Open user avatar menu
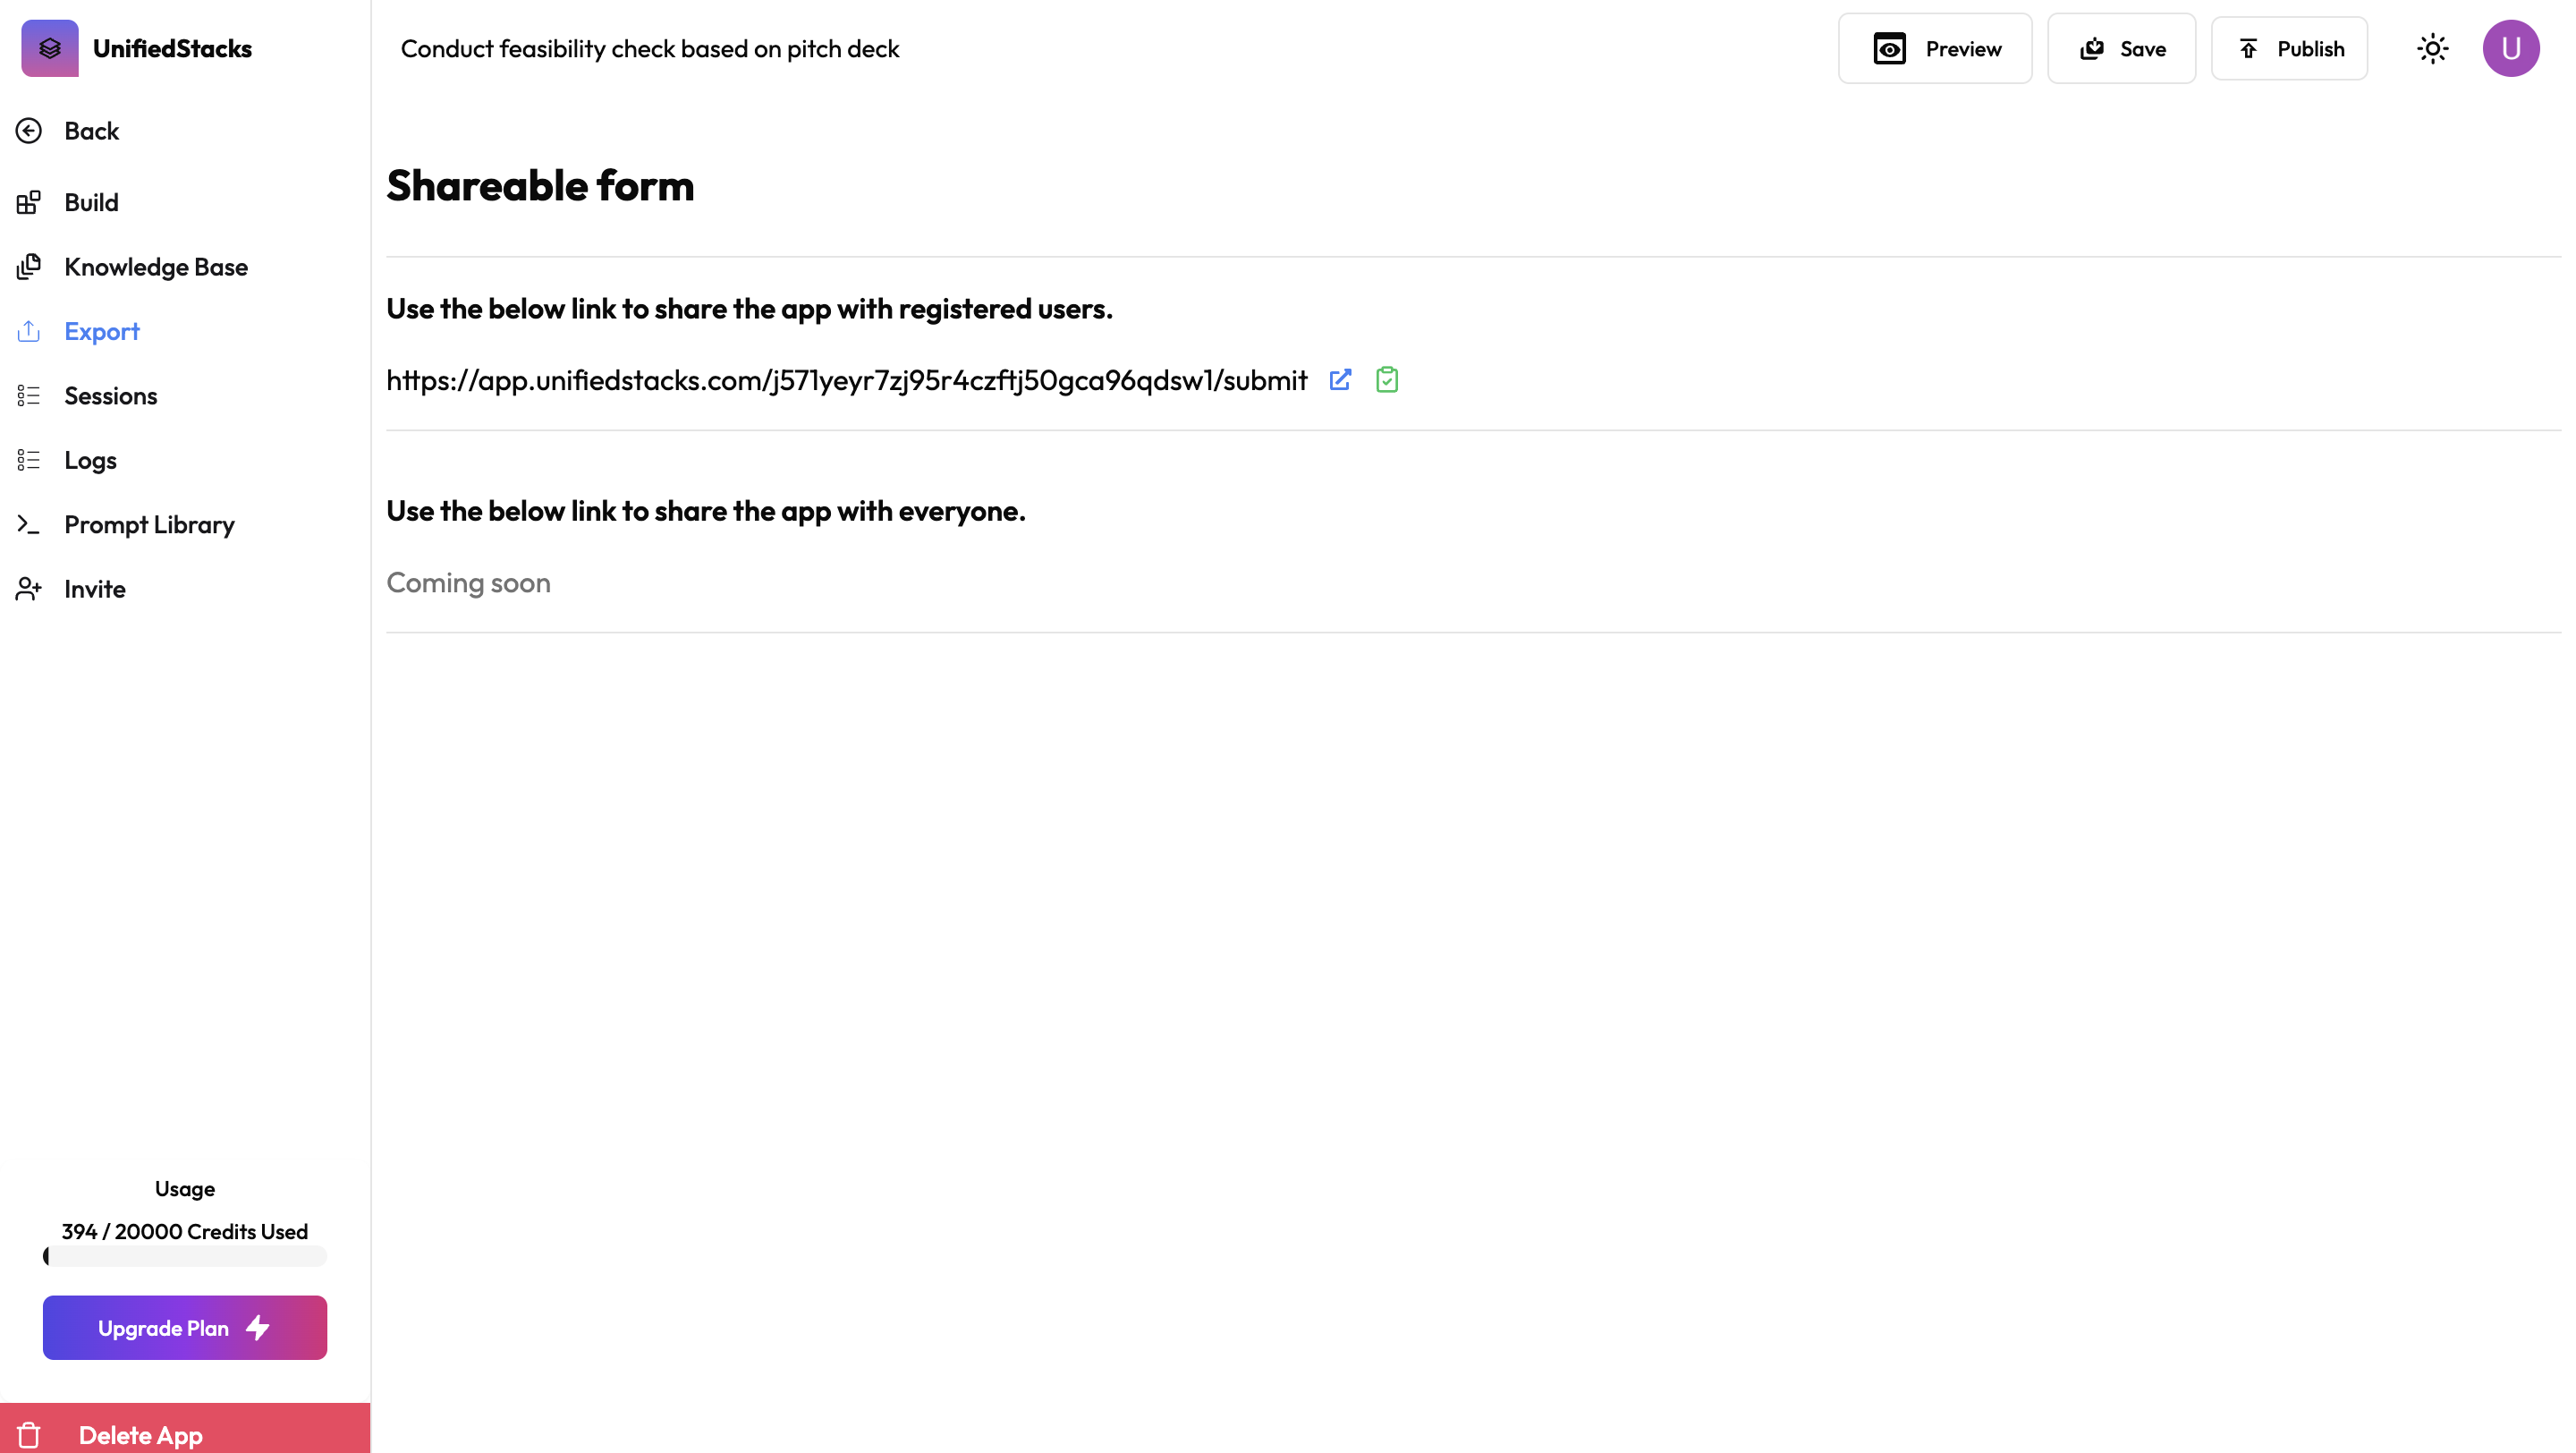Screen dimensions: 2576x1453 [x=2510, y=49]
